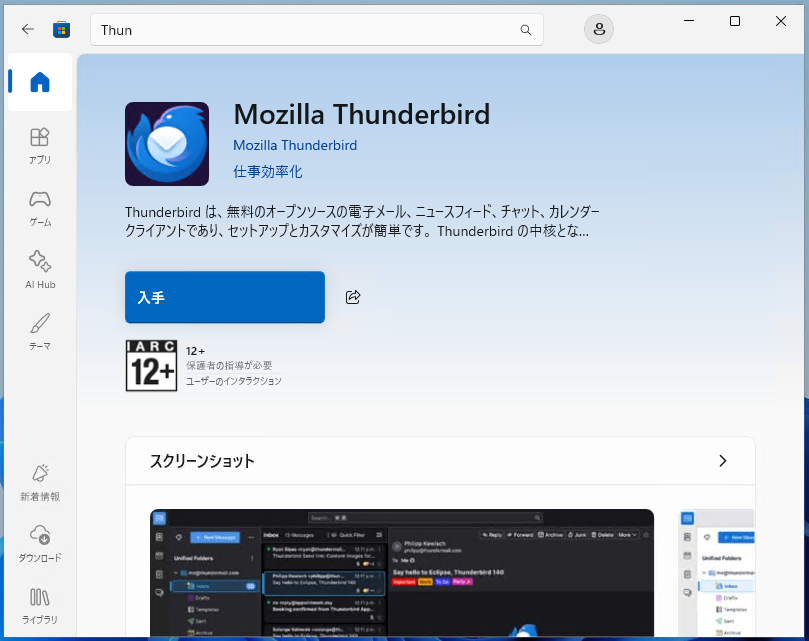Open the テーマ (Themes) section
Image resolution: width=809 pixels, height=641 pixels.
click(40, 332)
